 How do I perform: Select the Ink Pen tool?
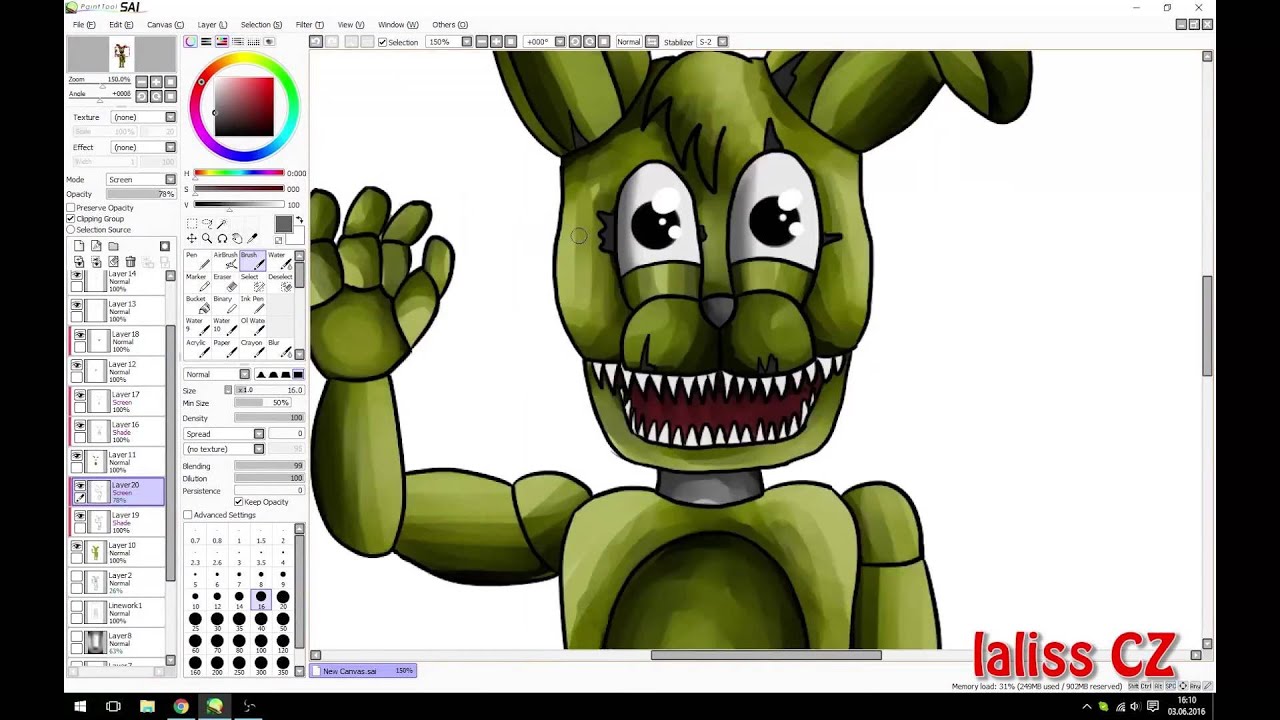click(251, 304)
